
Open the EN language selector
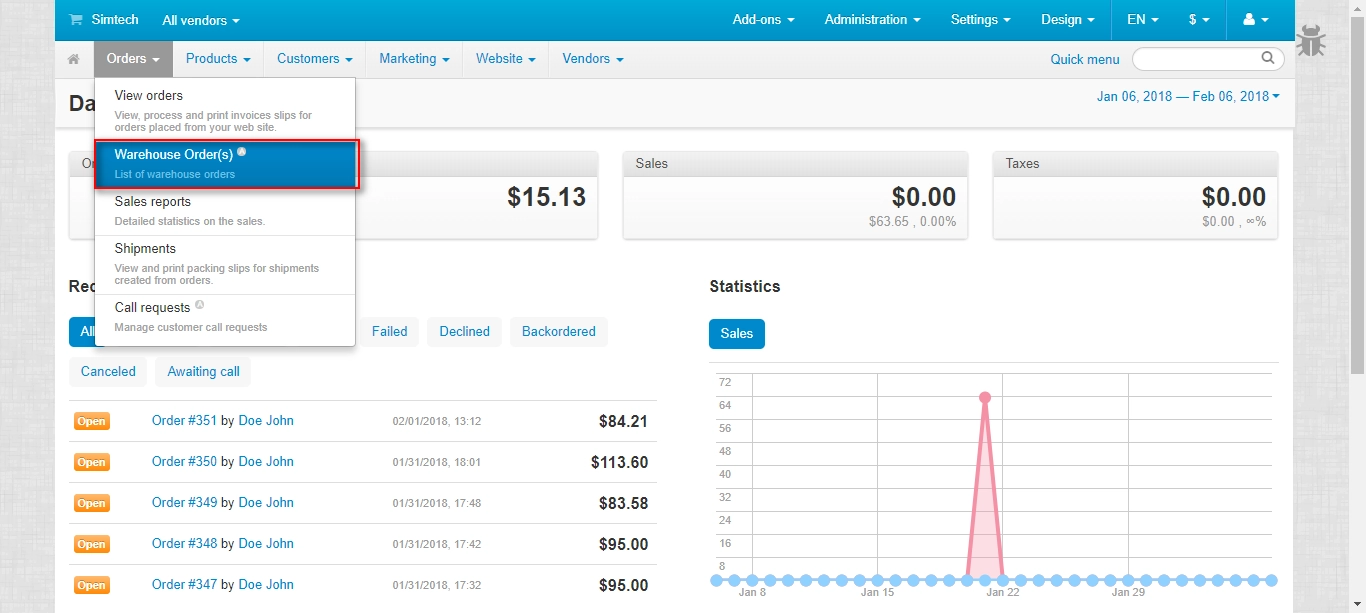[x=1143, y=20]
